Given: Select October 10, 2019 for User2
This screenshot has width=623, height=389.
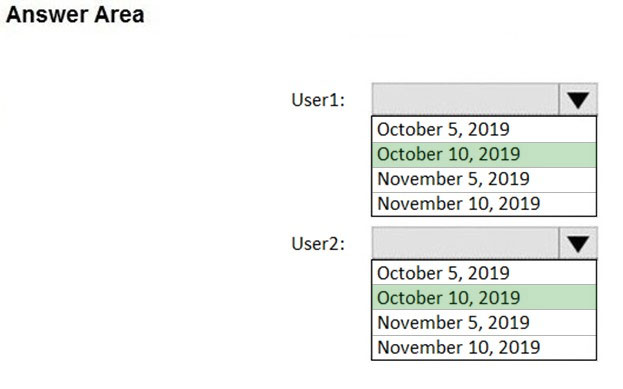Looking at the screenshot, I should (x=484, y=298).
